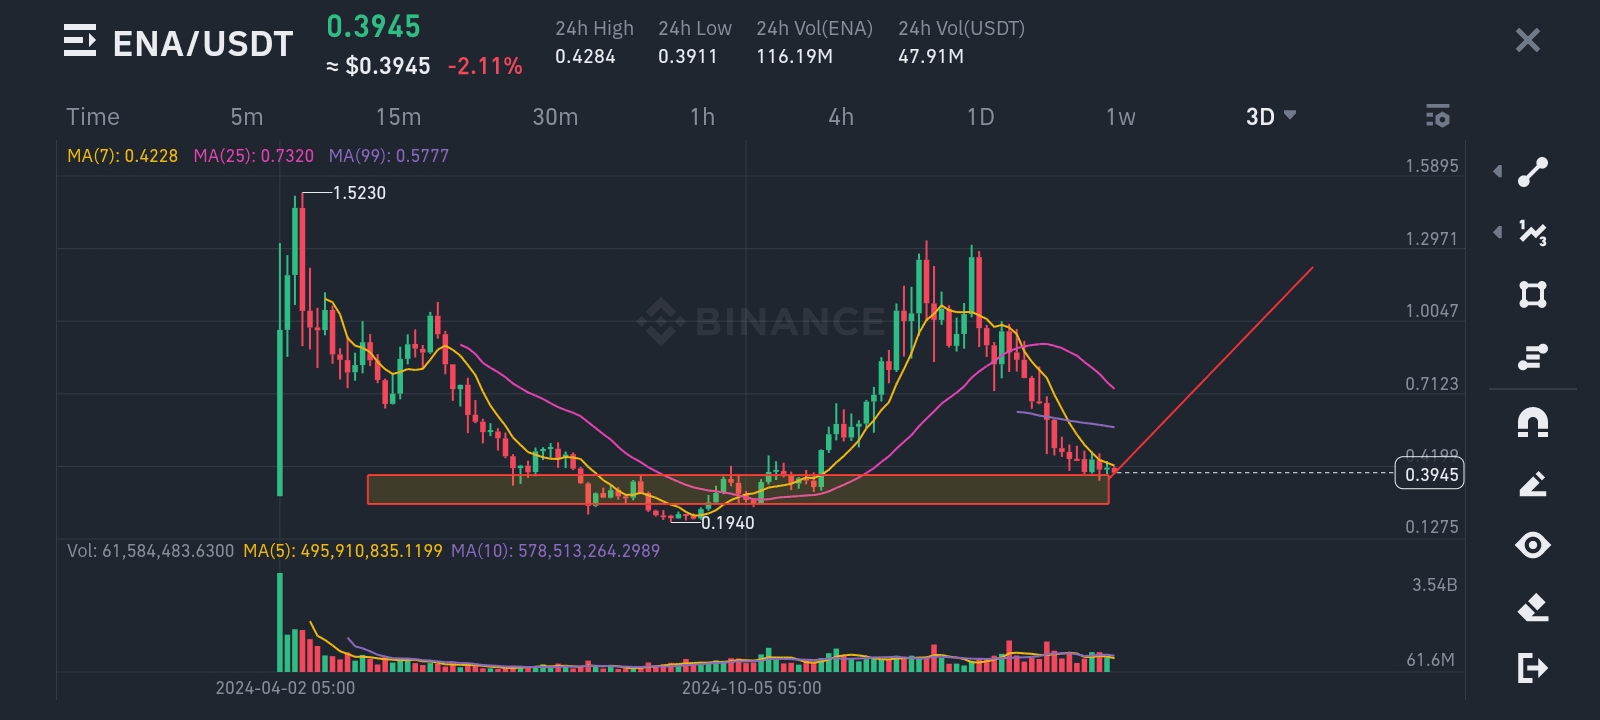1600x720 pixels.
Task: Click the 3.54B volume axis label
Action: click(x=1435, y=585)
